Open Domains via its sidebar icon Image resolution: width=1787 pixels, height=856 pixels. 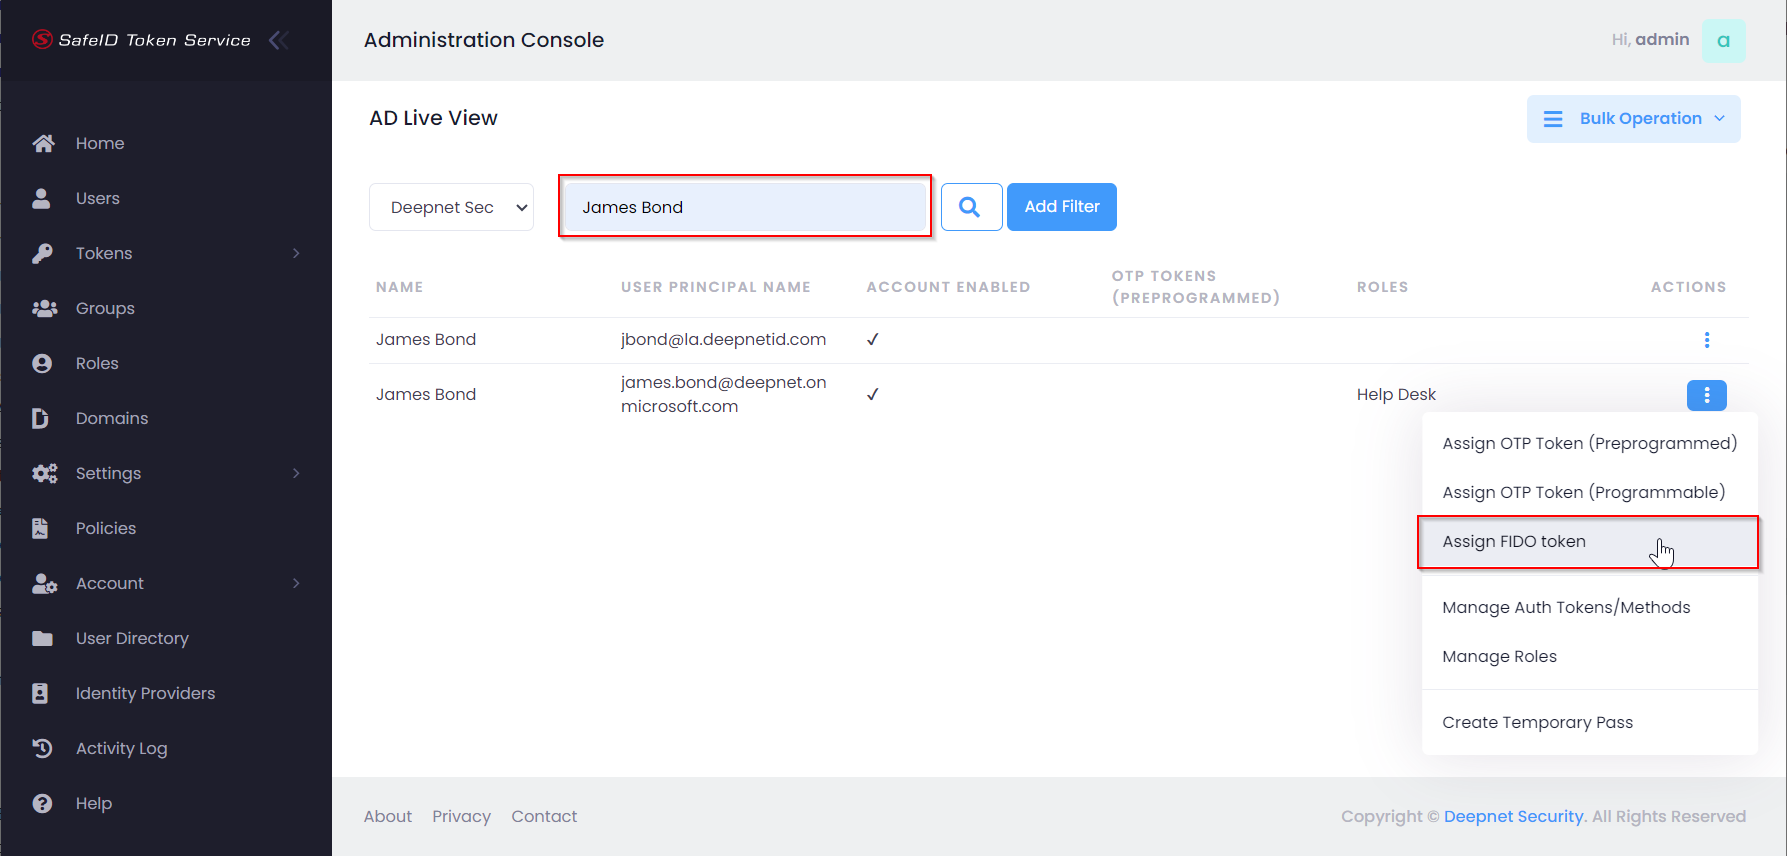point(41,418)
